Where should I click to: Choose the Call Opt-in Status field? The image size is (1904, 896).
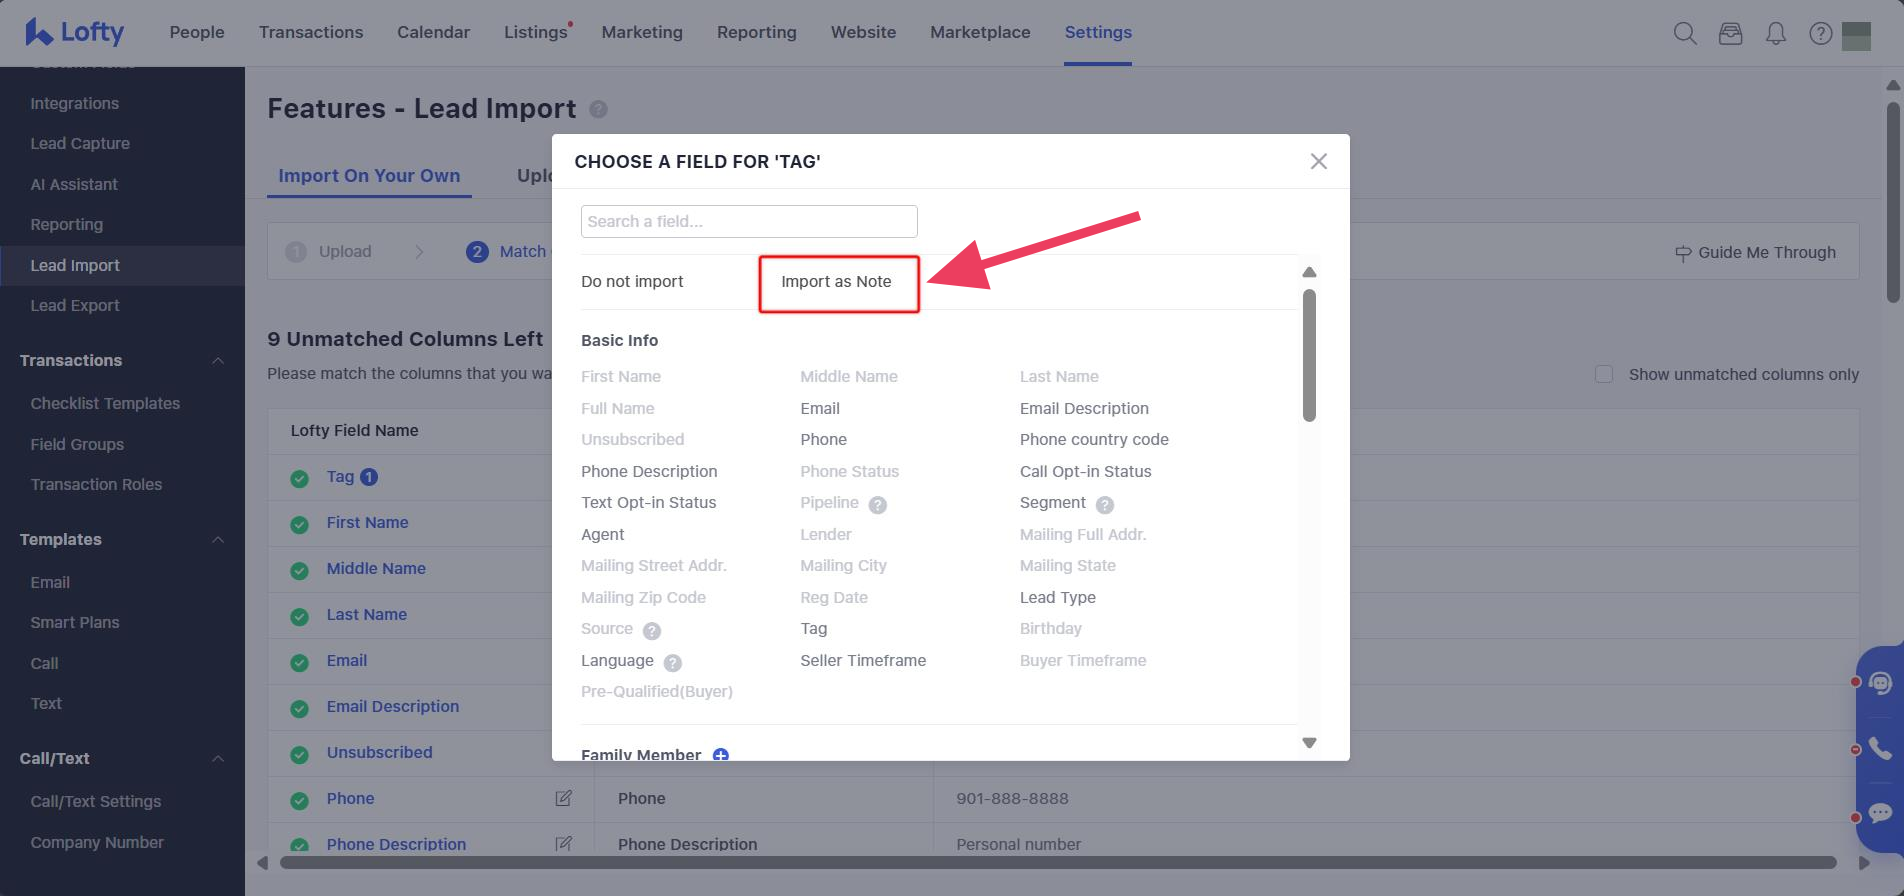click(1086, 471)
